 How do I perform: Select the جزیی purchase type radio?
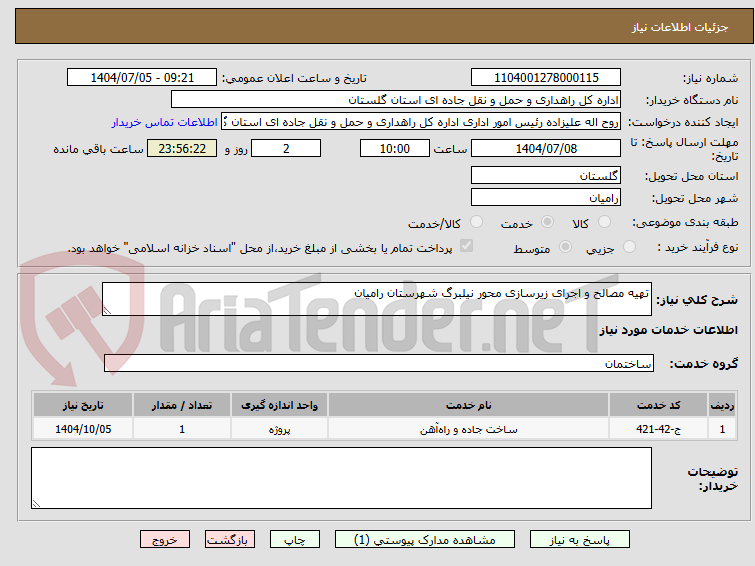[x=629, y=247]
